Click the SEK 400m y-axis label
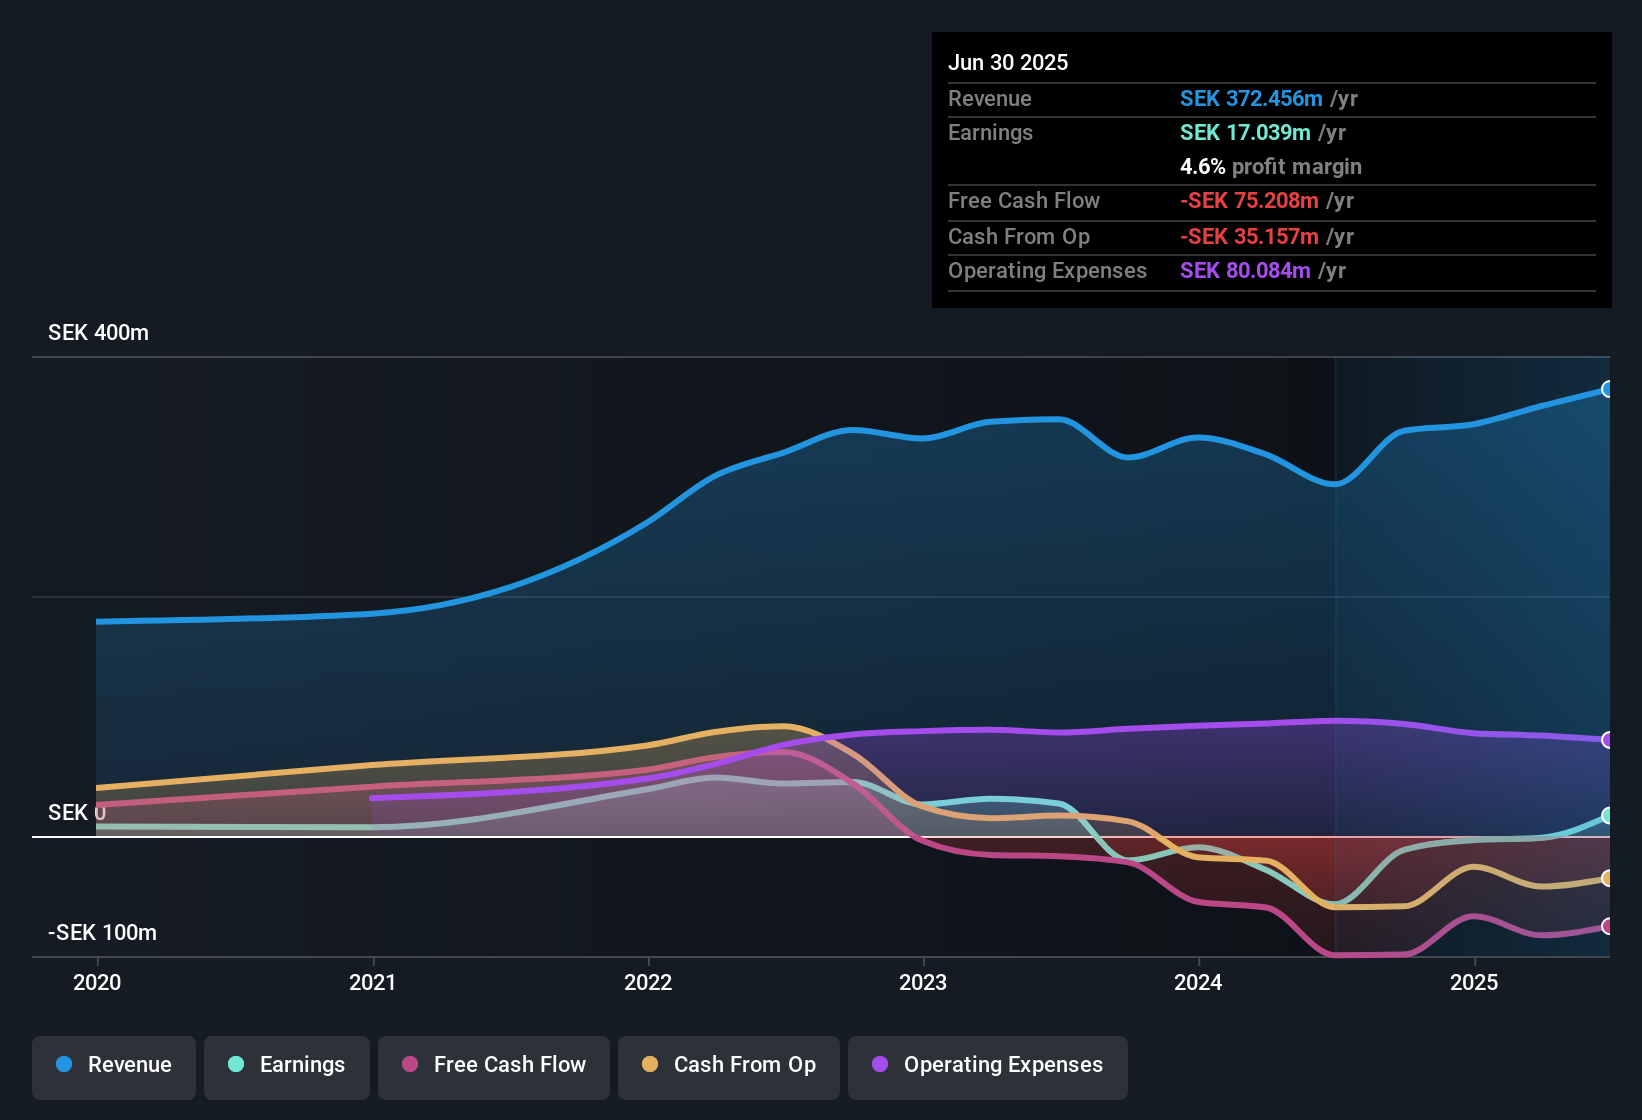1642x1120 pixels. 98,333
